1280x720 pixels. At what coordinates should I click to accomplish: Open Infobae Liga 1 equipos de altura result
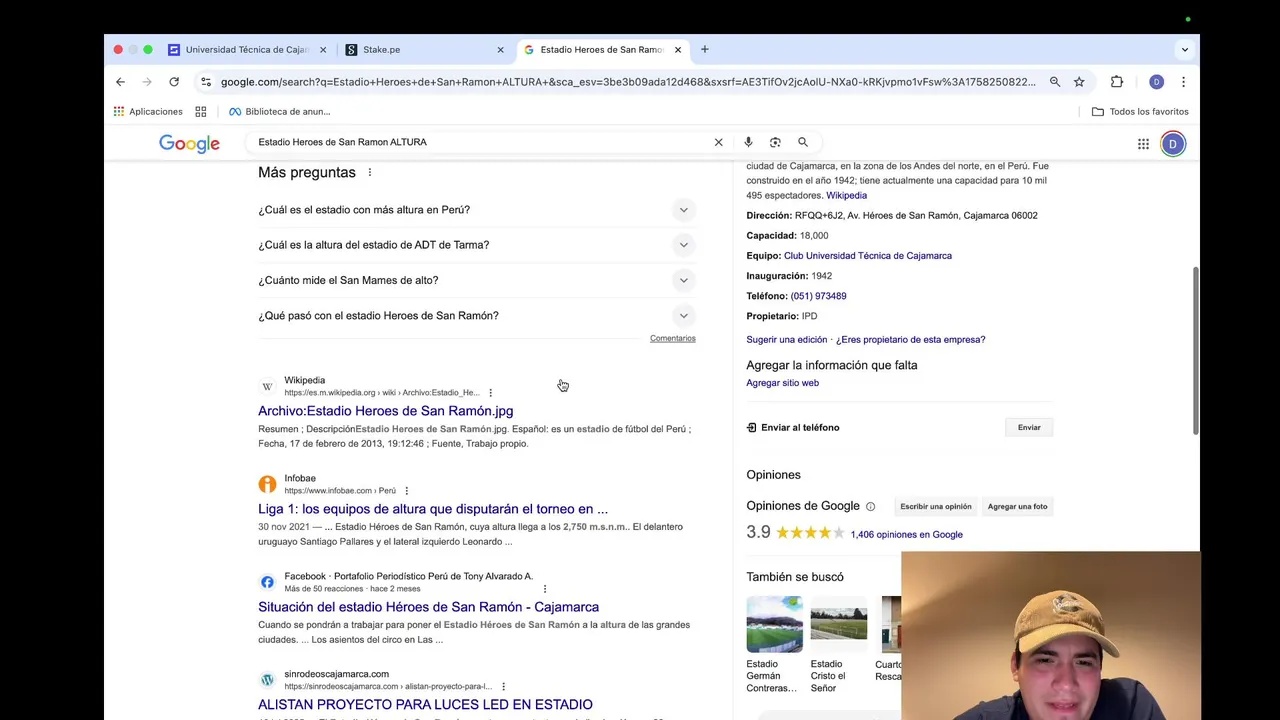pos(433,509)
